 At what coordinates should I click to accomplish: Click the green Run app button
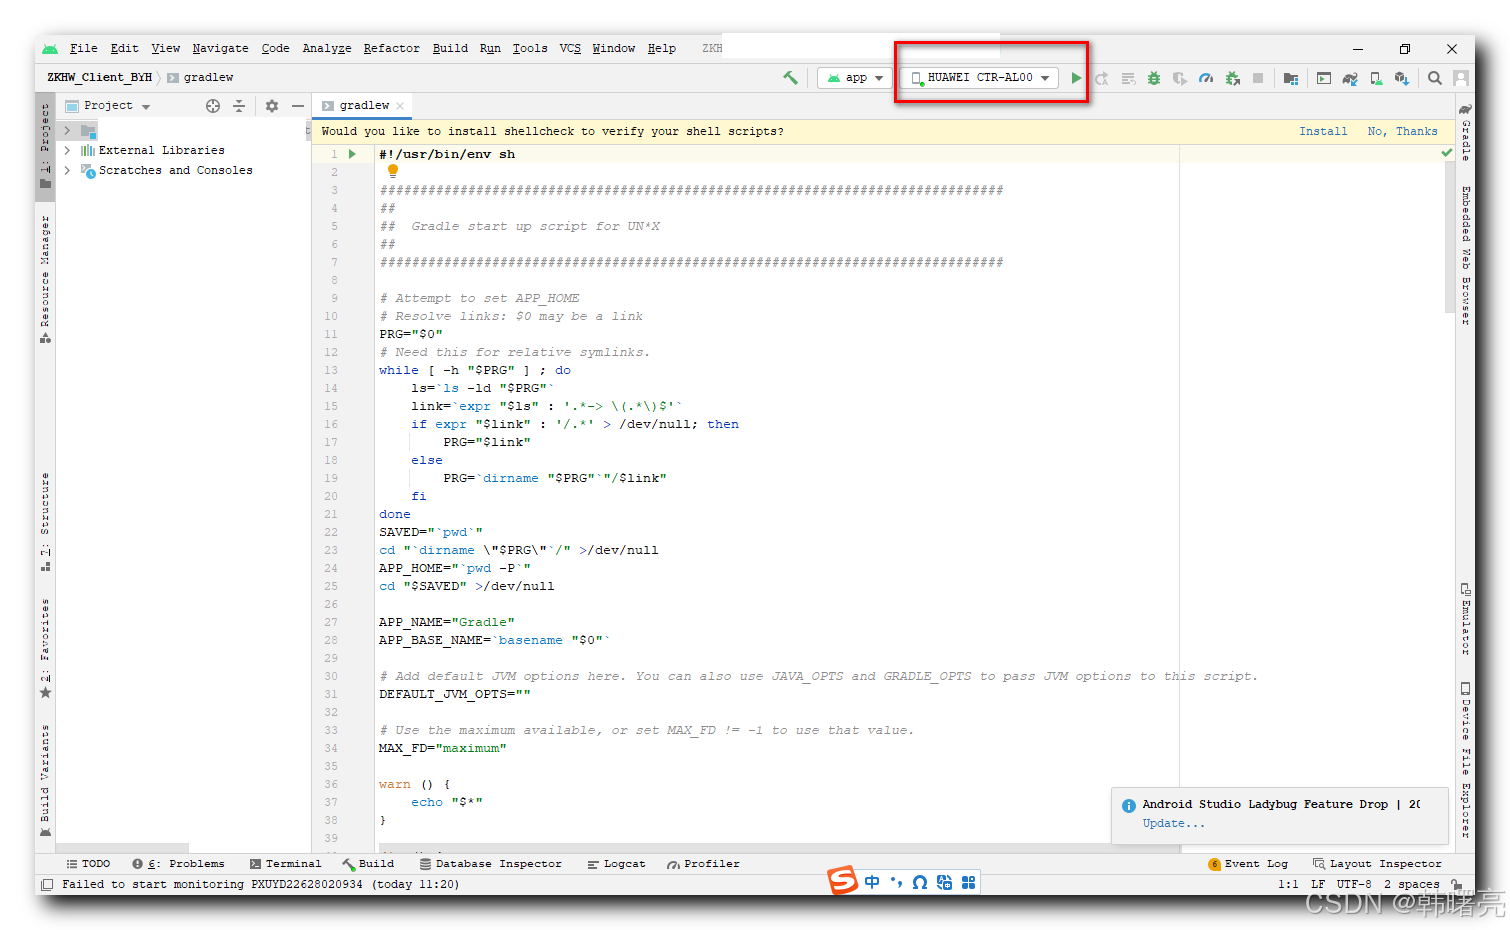(1076, 78)
